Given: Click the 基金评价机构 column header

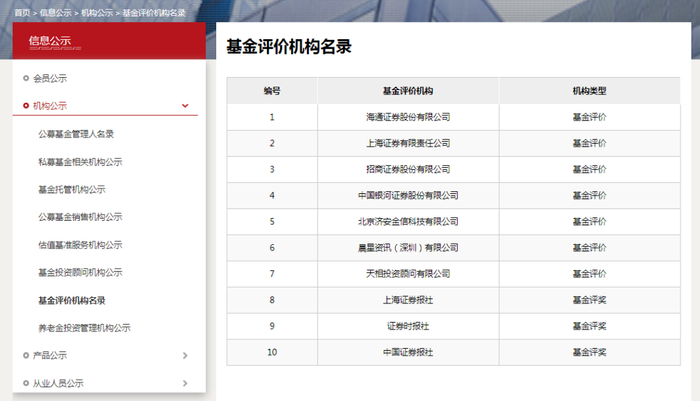Looking at the screenshot, I should click(x=408, y=91).
